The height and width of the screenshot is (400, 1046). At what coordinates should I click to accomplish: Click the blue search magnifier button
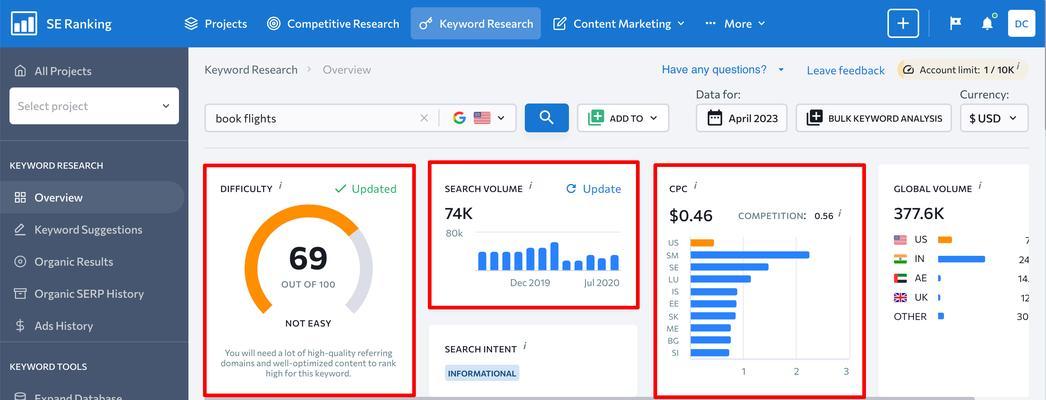tap(546, 118)
